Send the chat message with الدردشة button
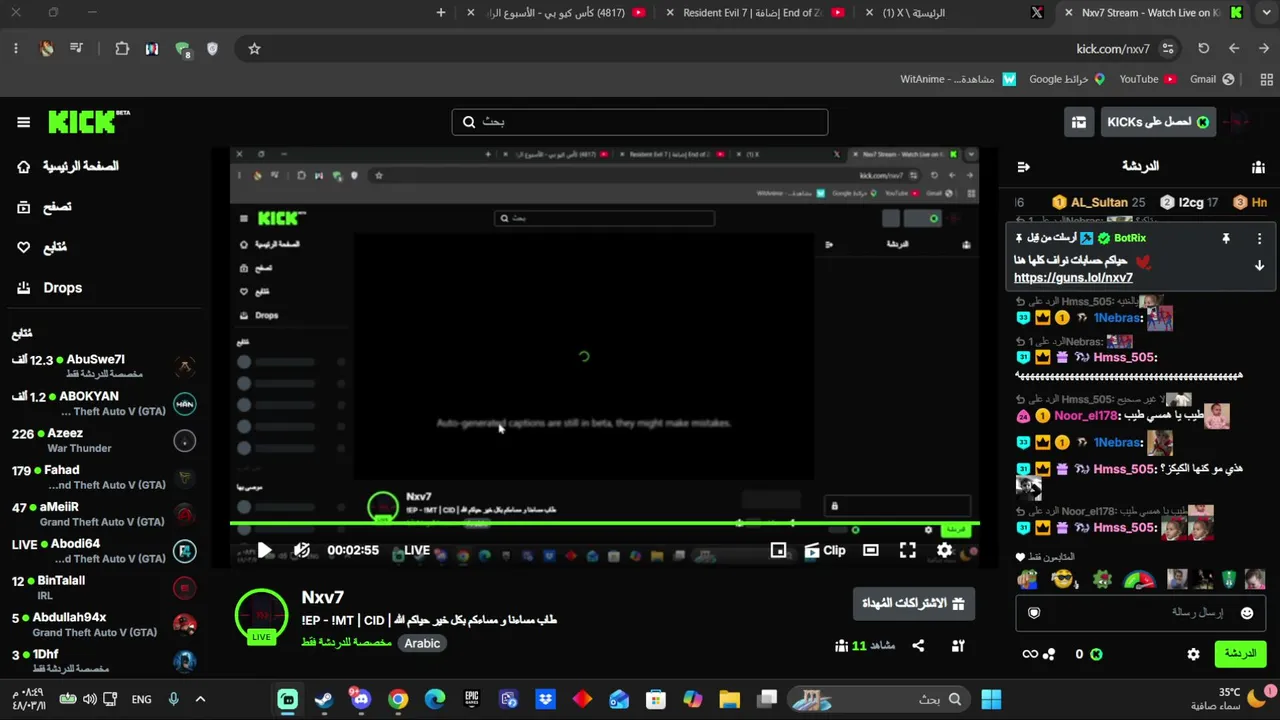The image size is (1280, 720). (x=1240, y=654)
